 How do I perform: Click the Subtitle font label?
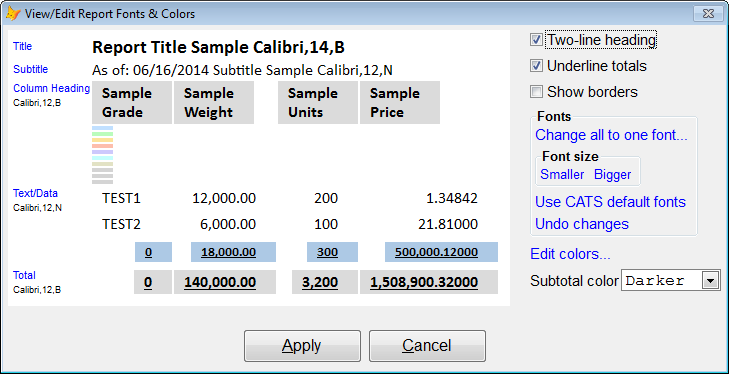pyautogui.click(x=31, y=69)
